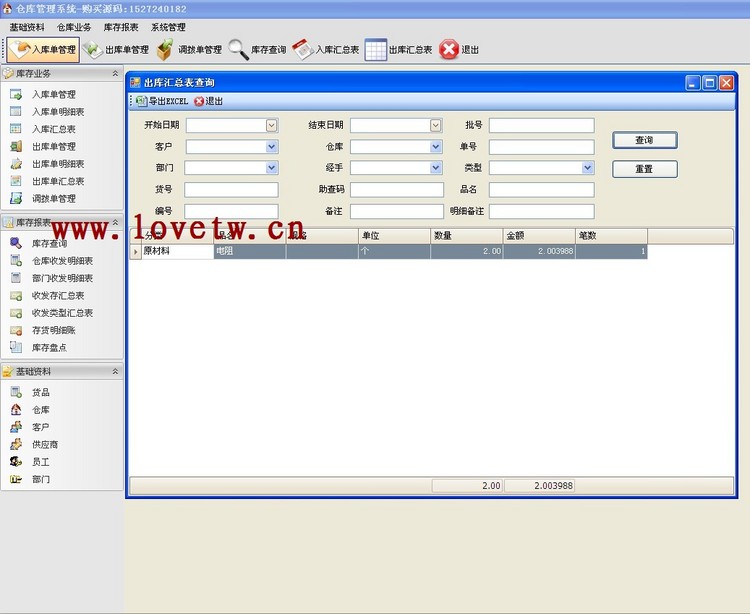Collapse the 库存业务 sidebar panel
This screenshot has width=750, height=614.
pyautogui.click(x=115, y=73)
